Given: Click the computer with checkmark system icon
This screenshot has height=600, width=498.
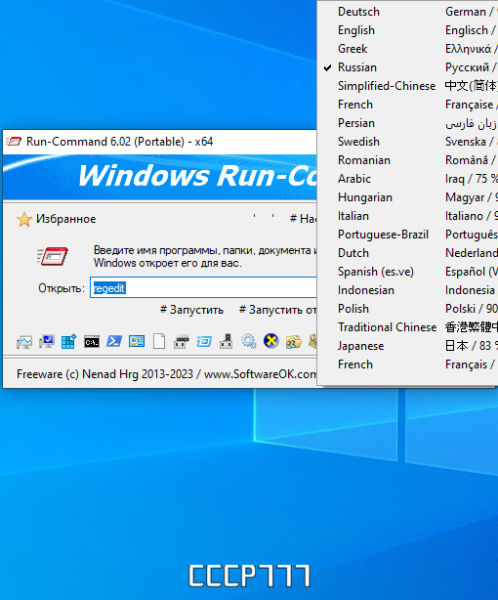Looking at the screenshot, I should pos(46,341).
